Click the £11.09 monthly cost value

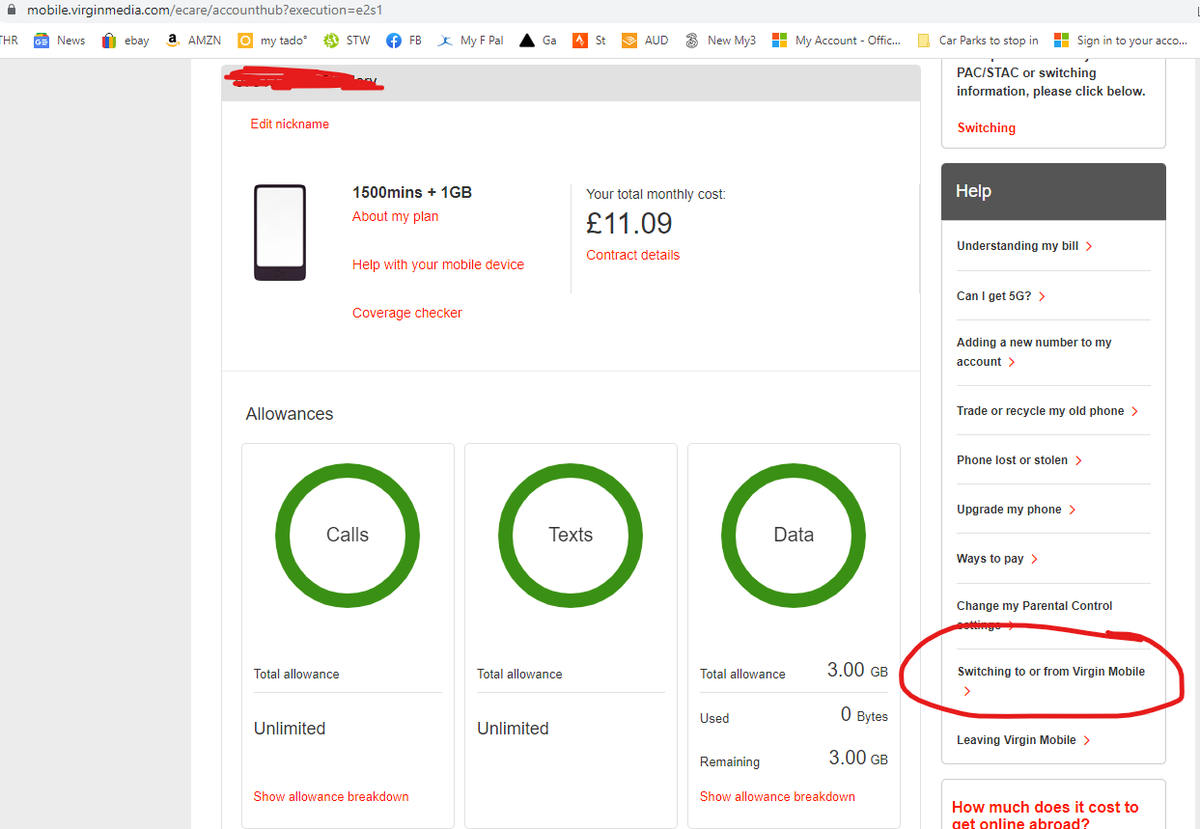click(x=629, y=223)
